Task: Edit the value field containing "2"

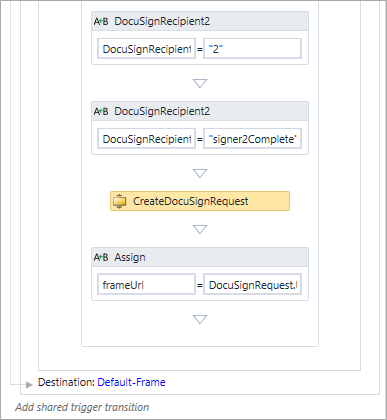Action: click(252, 49)
